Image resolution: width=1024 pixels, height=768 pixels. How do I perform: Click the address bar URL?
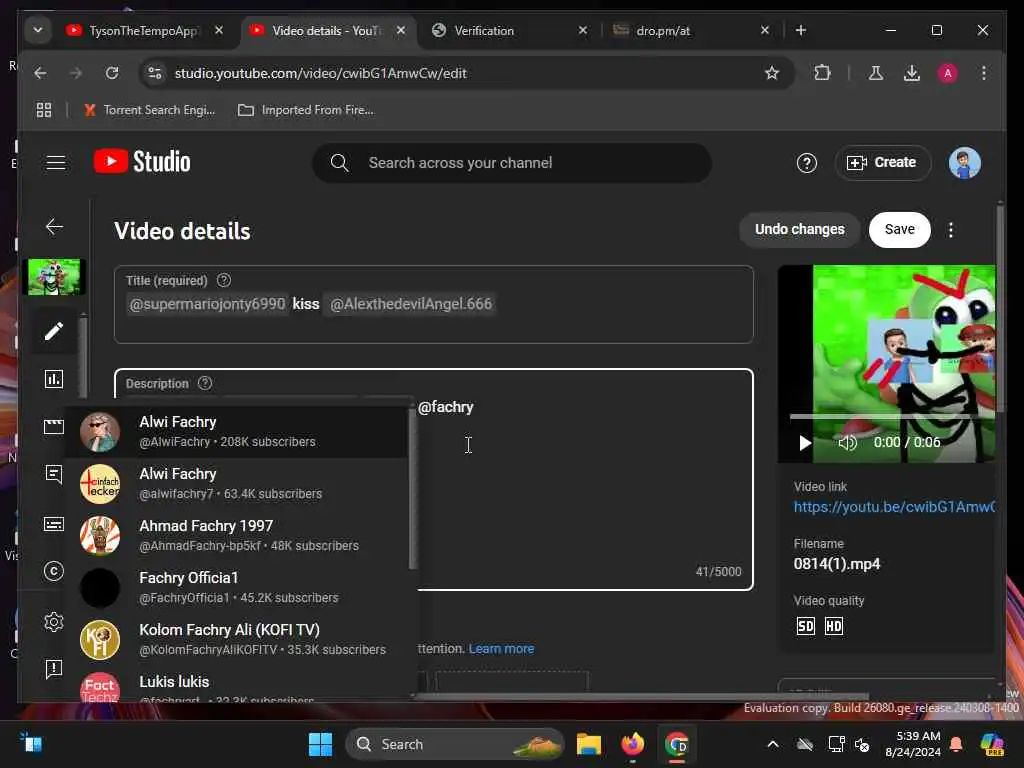coord(320,73)
